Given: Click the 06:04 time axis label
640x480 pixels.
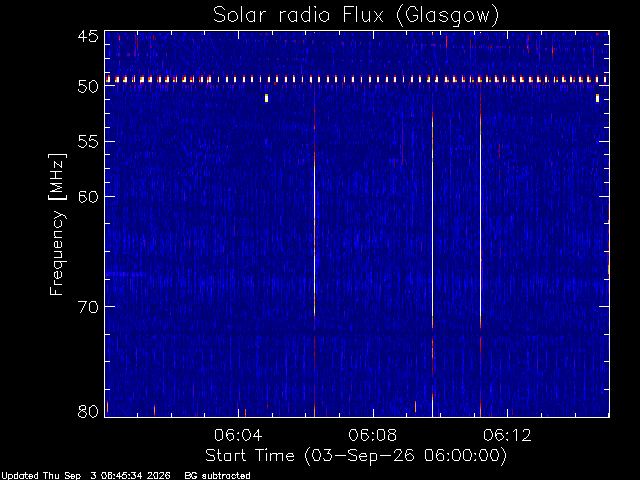Looking at the screenshot, I should (x=238, y=435).
